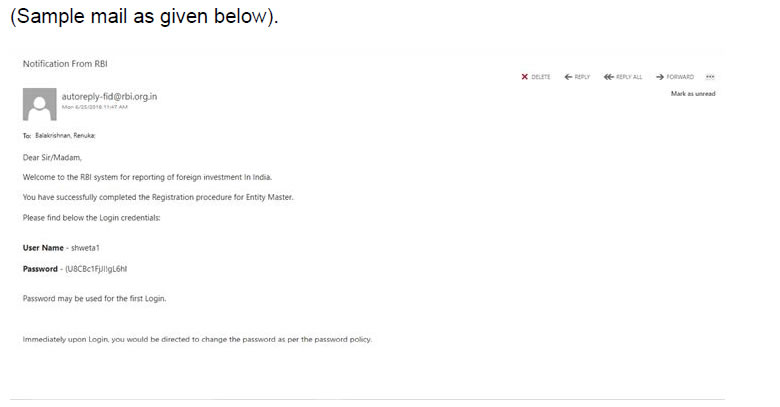Screen dimensions: 780x407
Task: Delete this email with the red X
Action: click(x=536, y=77)
